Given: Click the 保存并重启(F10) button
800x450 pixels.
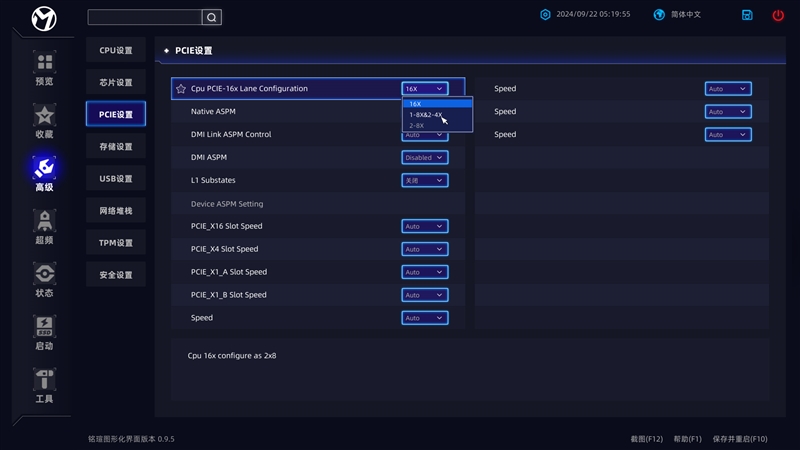Looking at the screenshot, I should (740, 439).
